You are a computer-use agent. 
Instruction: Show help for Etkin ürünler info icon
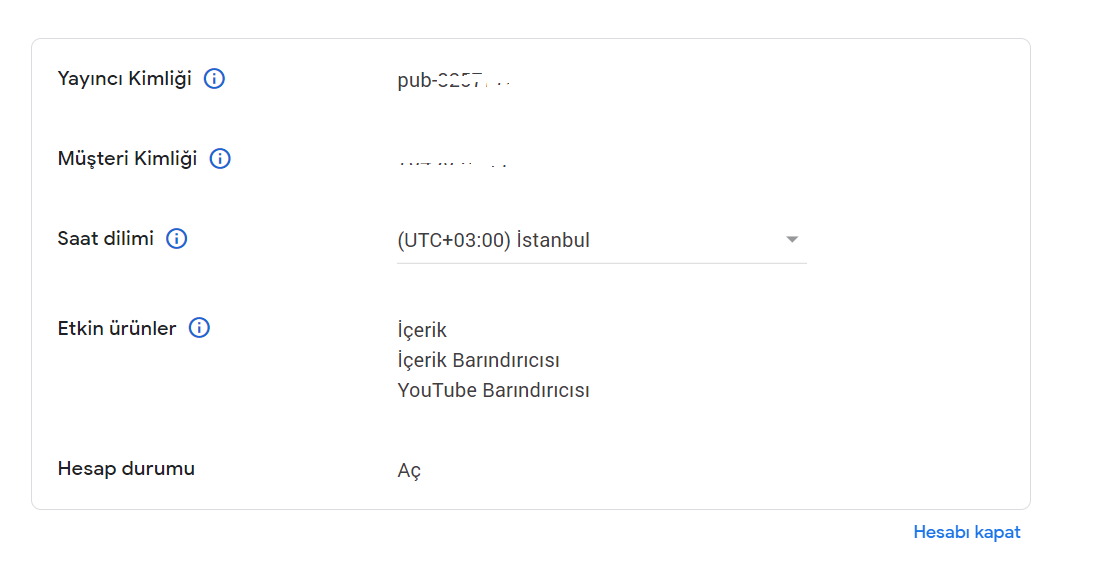click(x=199, y=328)
